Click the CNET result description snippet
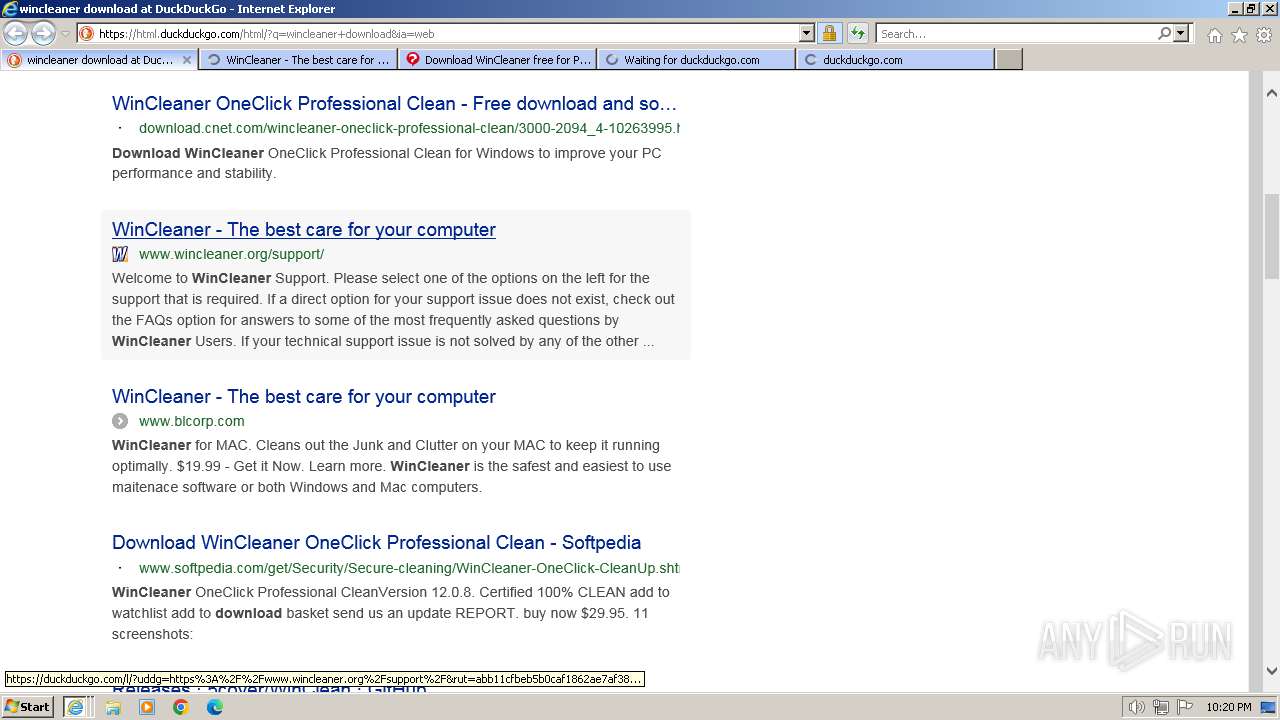 point(386,163)
